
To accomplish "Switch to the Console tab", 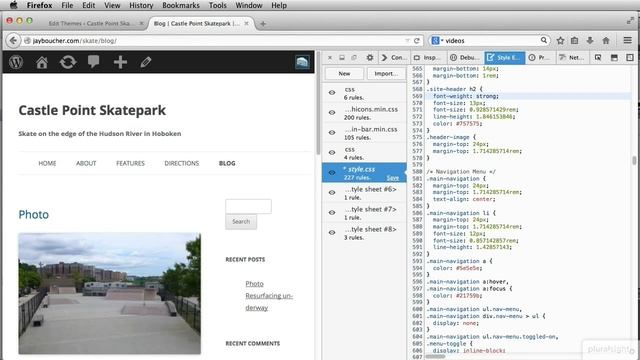I will tap(394, 58).
